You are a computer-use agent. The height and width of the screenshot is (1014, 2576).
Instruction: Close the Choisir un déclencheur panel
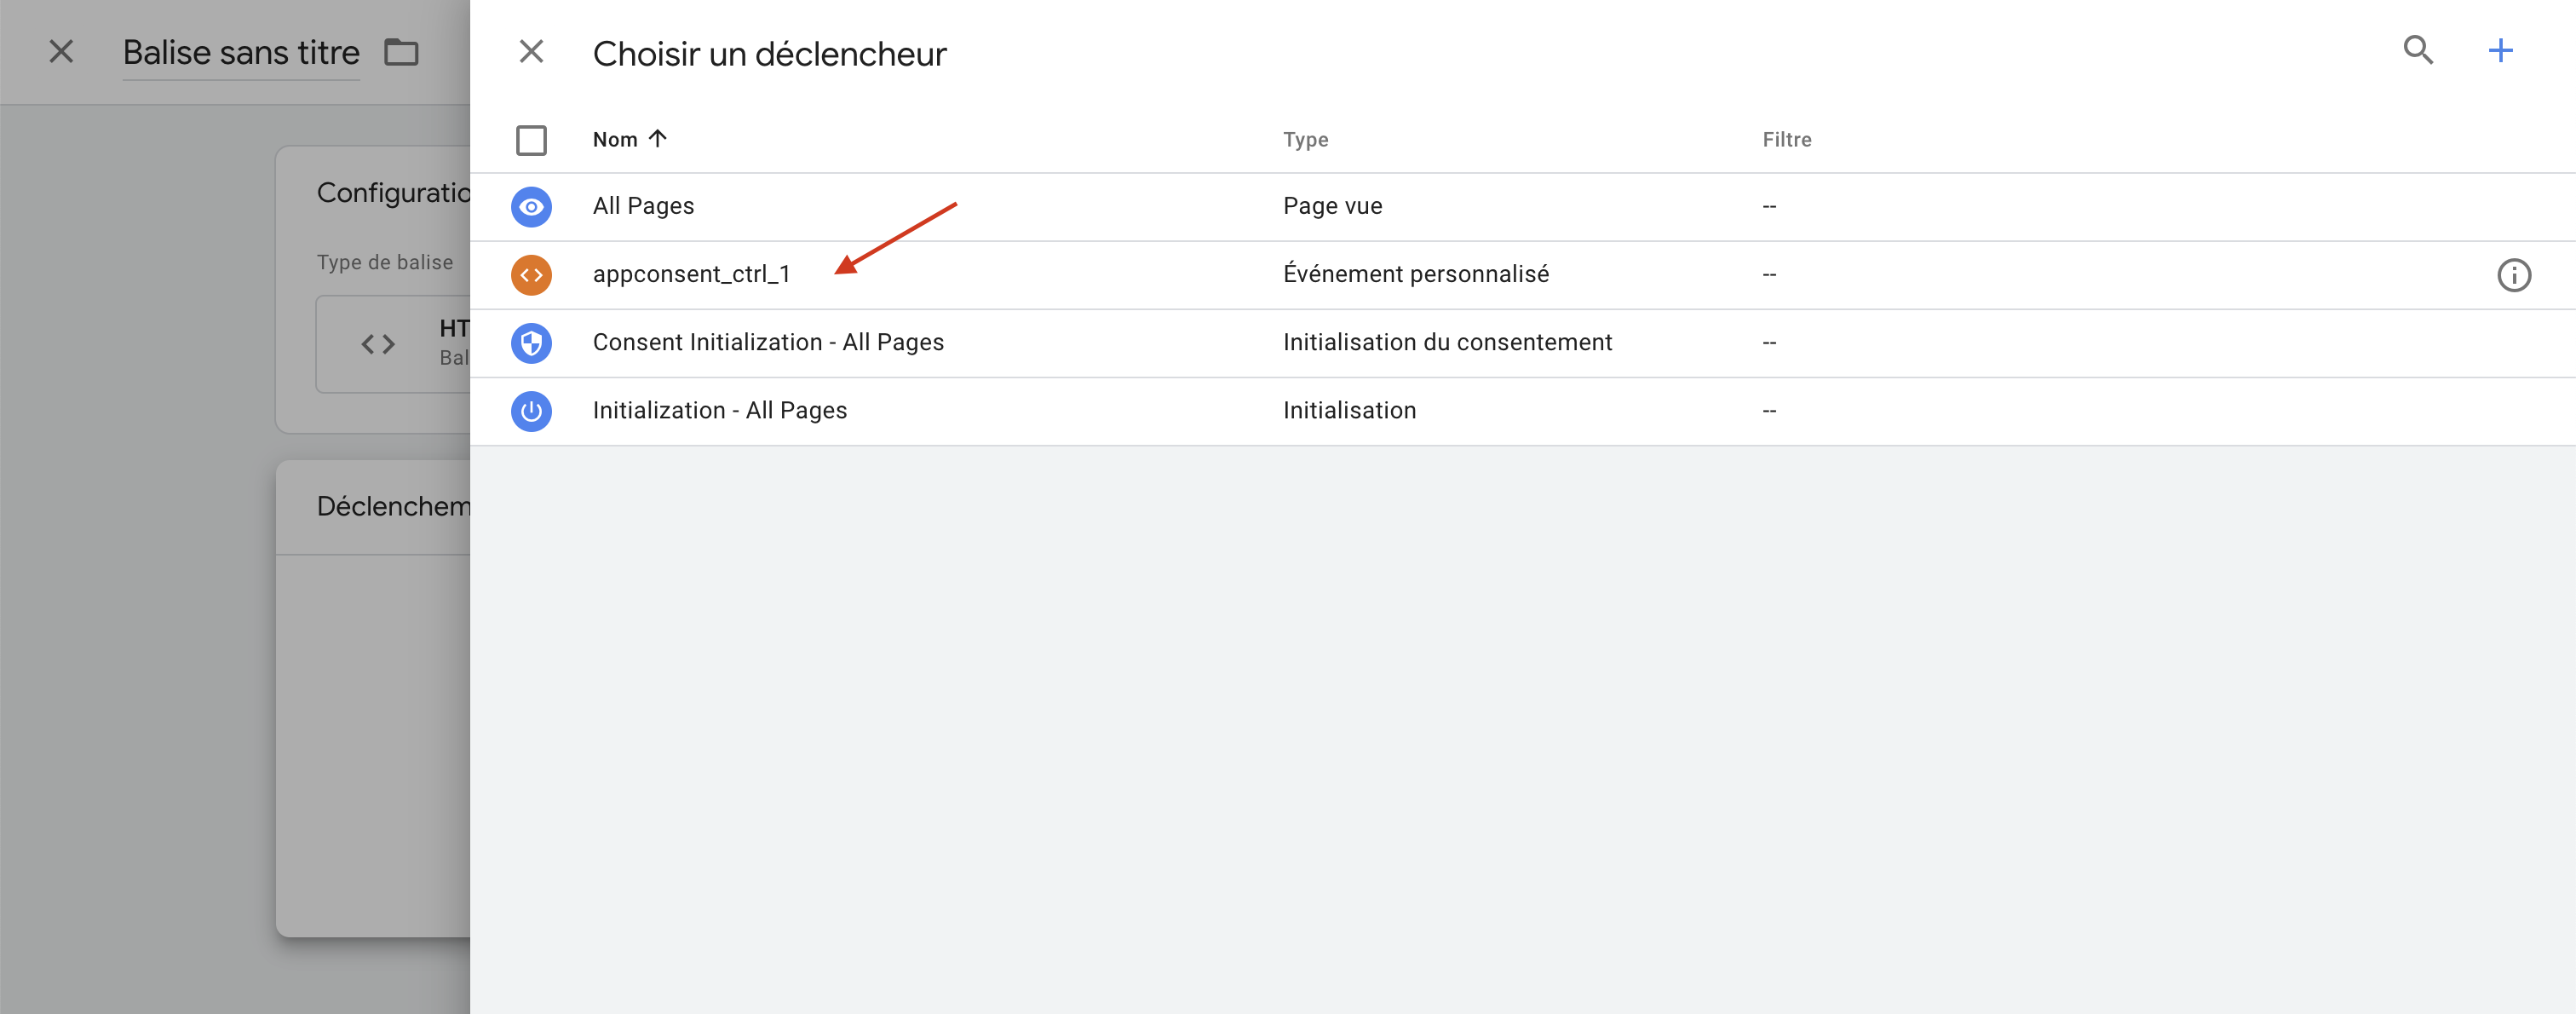531,51
